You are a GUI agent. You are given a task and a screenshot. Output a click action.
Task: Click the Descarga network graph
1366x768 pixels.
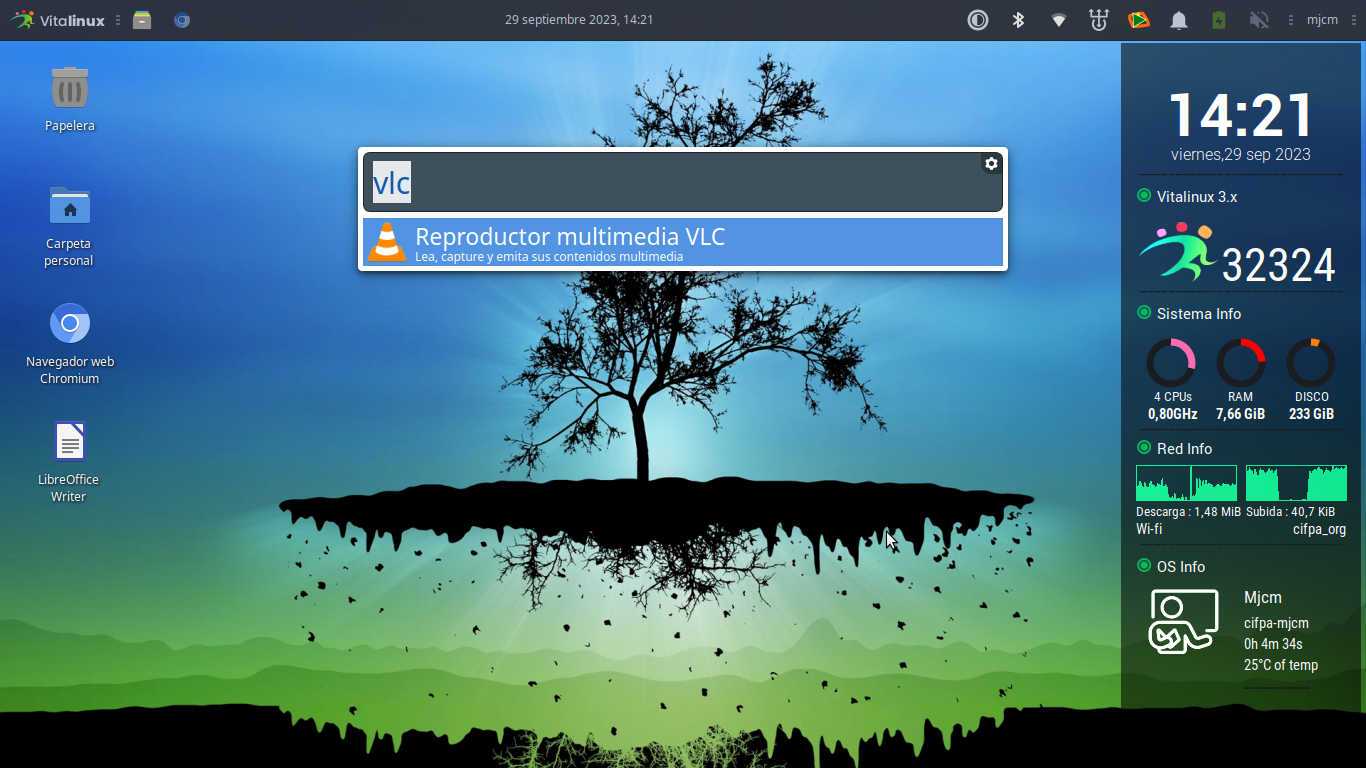tap(1186, 483)
